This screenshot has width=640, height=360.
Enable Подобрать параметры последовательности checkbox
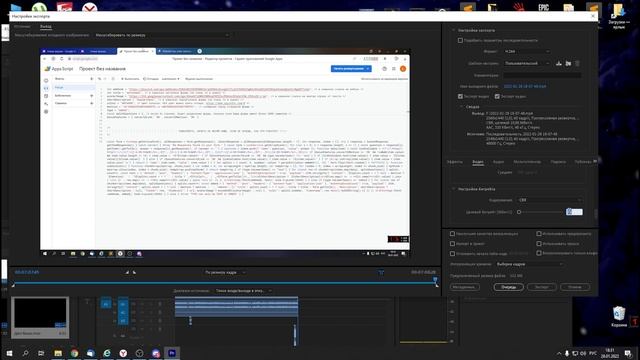click(460, 40)
